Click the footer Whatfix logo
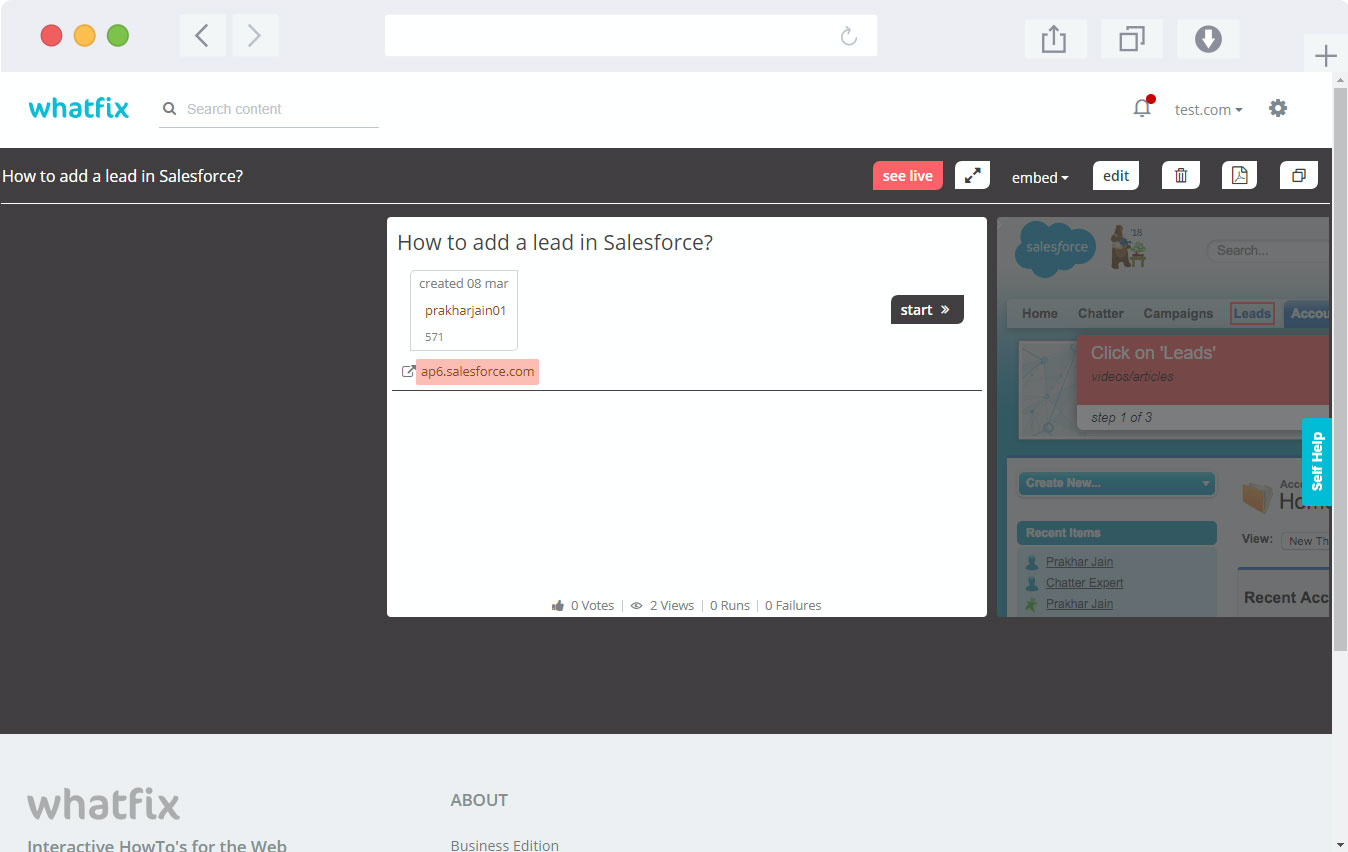Image resolution: width=1348 pixels, height=852 pixels. tap(104, 804)
